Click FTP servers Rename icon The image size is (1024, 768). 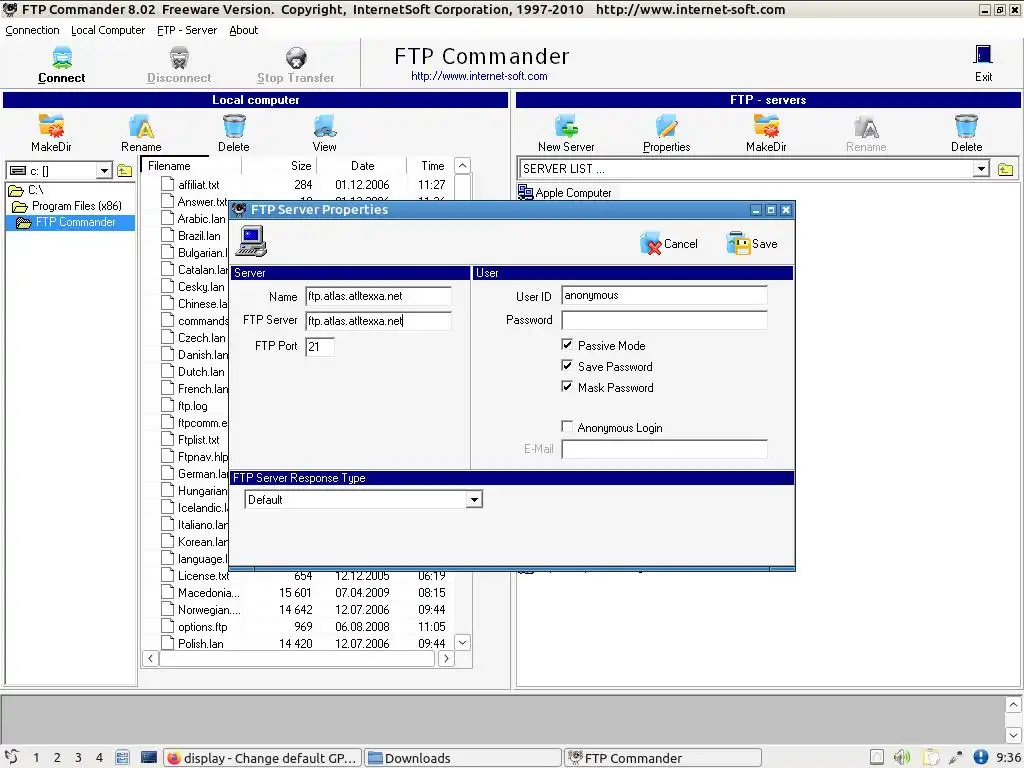[866, 126]
